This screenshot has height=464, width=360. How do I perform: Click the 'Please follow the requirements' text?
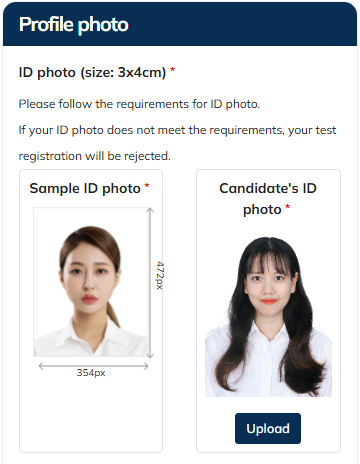tap(139, 104)
